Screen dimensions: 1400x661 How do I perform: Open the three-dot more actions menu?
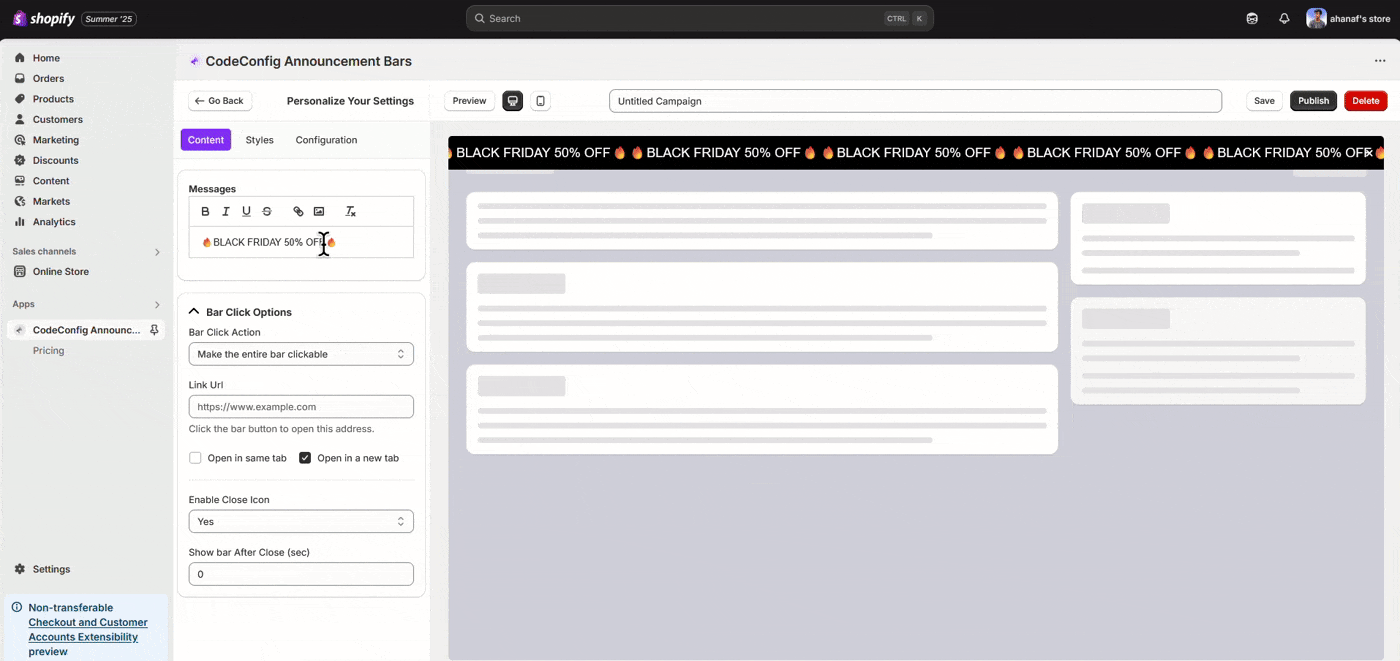click(x=1380, y=61)
